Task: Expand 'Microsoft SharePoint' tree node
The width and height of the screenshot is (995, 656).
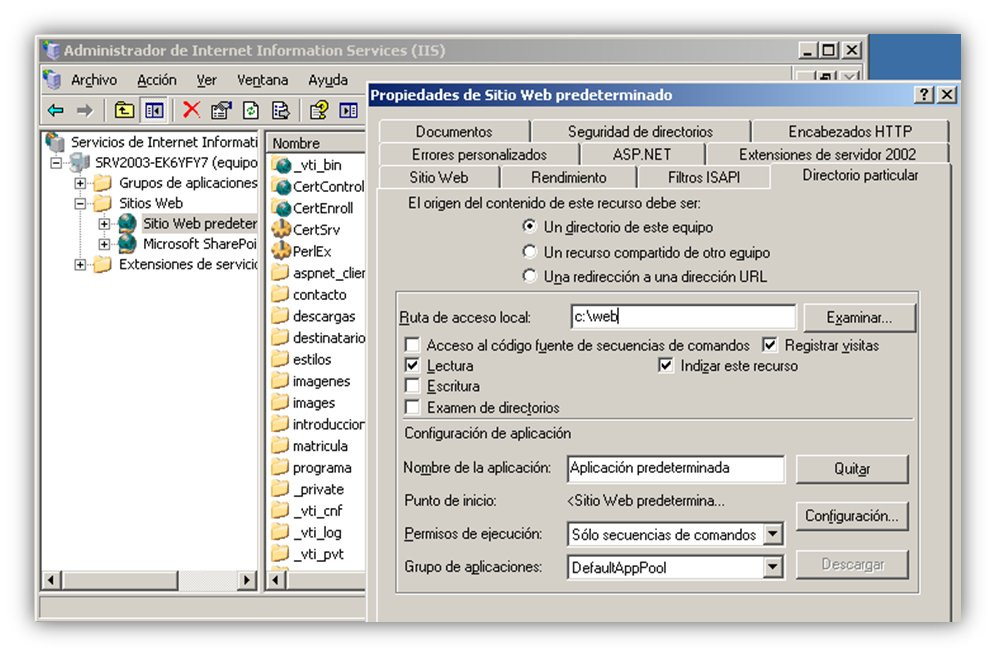Action: point(104,244)
